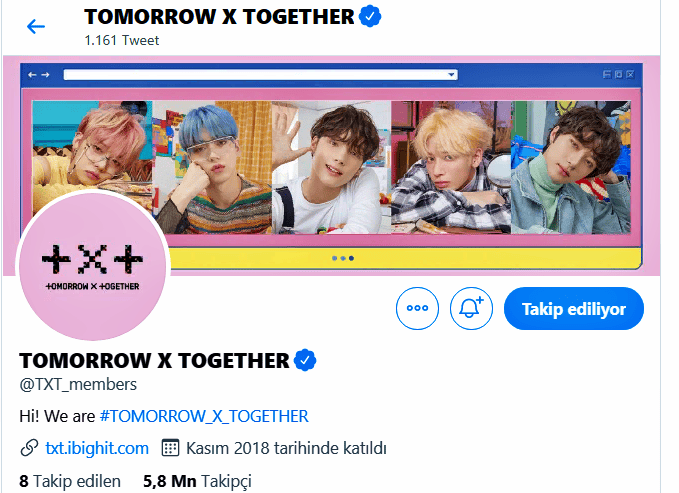Image resolution: width=679 pixels, height=493 pixels.
Task: View the 8 Takip edilen list
Action: (70, 481)
